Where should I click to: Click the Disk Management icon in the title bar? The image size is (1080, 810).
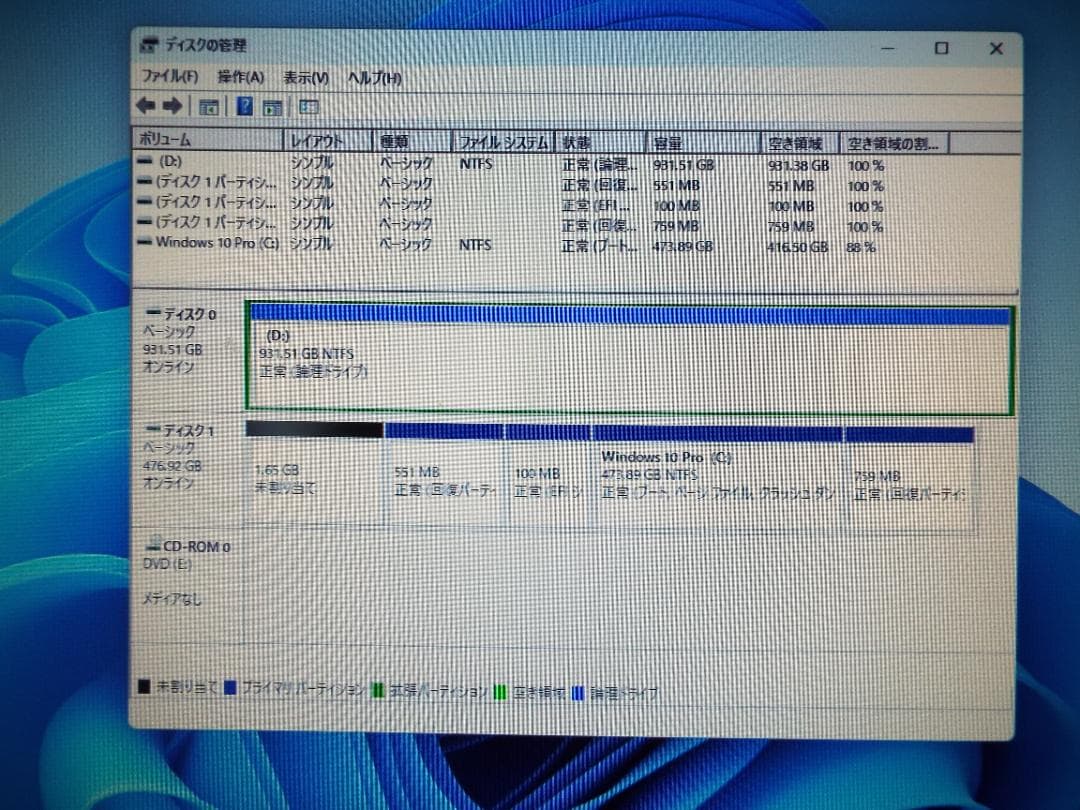pyautogui.click(x=149, y=44)
